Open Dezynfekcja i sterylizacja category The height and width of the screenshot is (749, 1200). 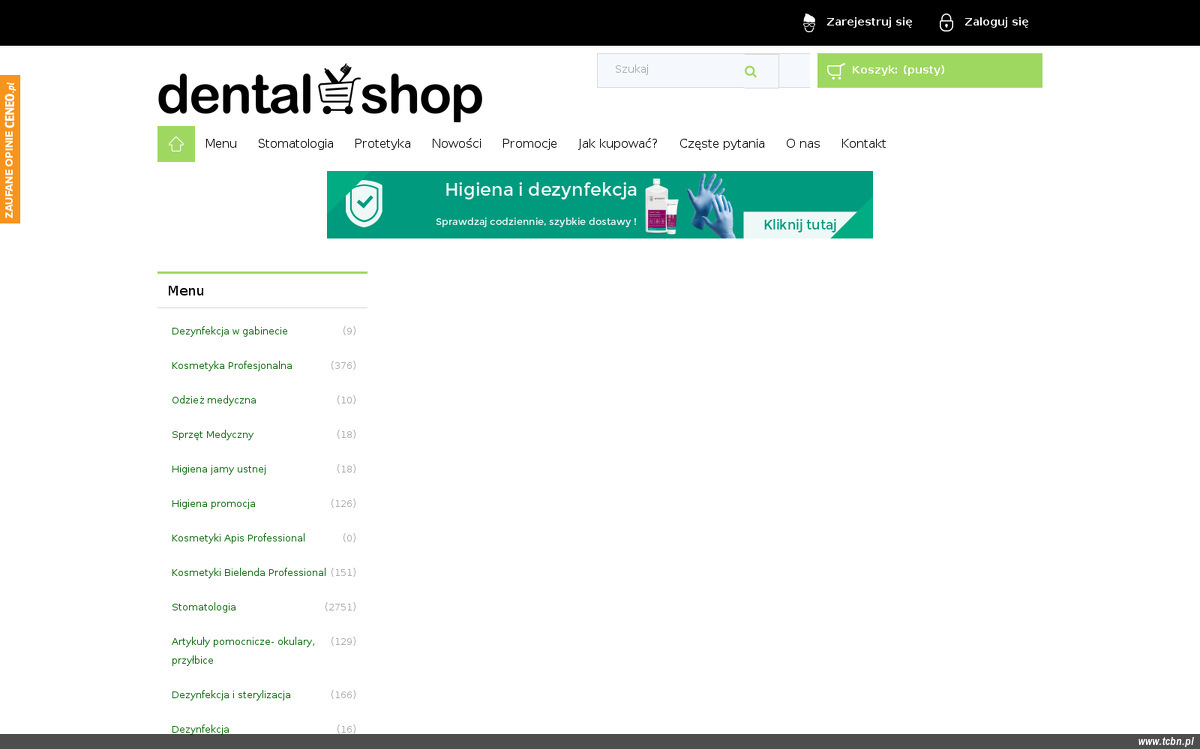click(231, 695)
